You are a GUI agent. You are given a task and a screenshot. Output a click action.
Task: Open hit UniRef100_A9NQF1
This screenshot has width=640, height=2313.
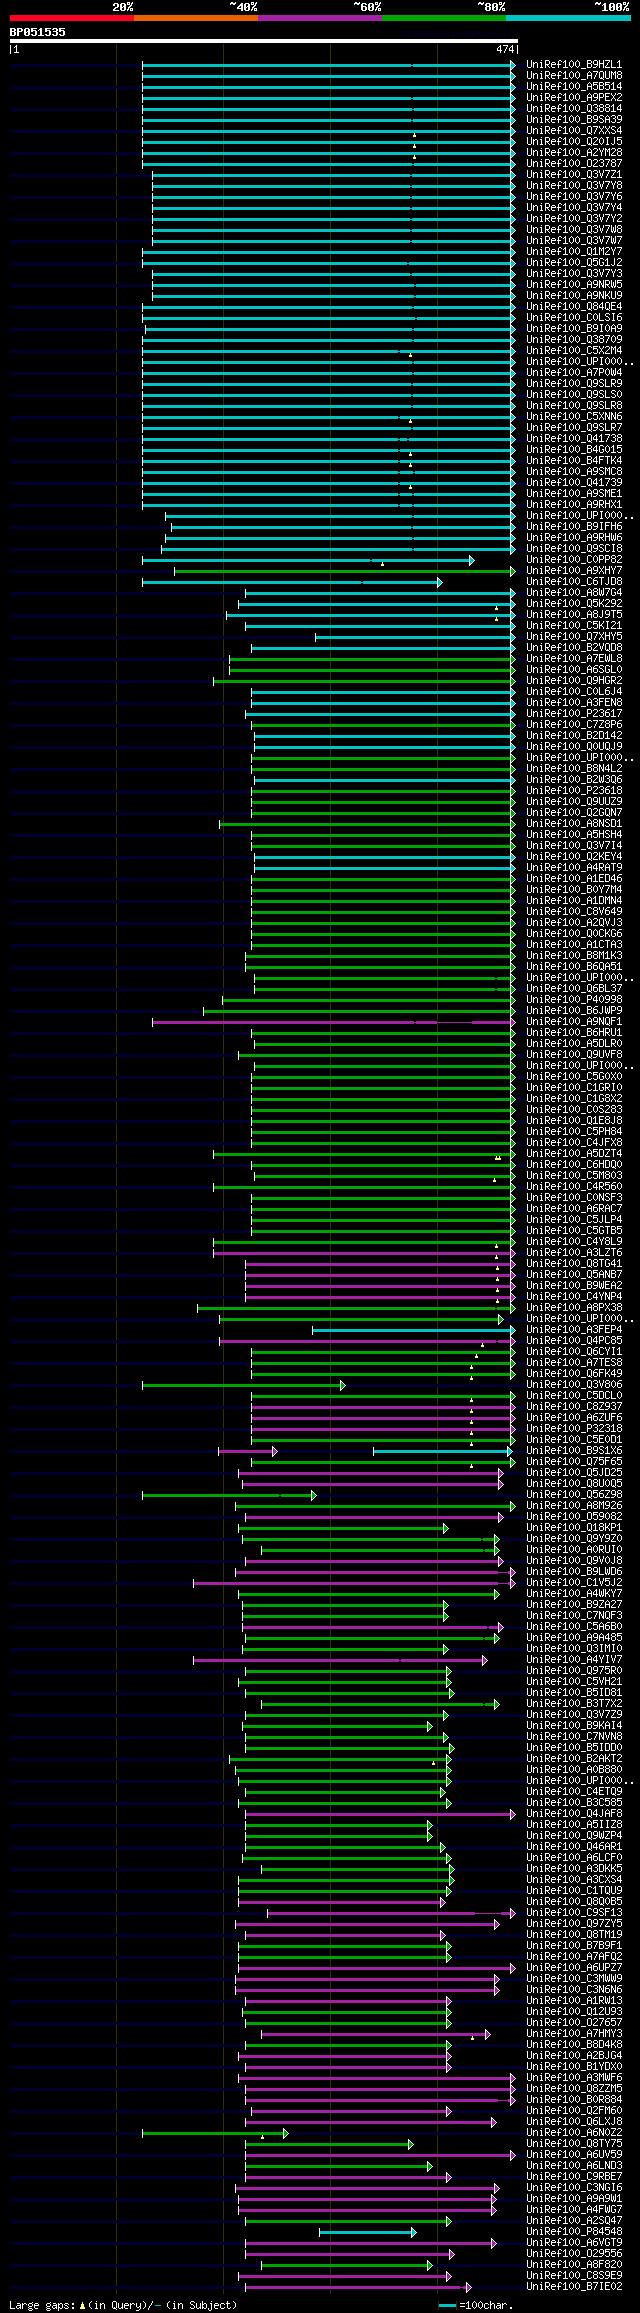[574, 1021]
